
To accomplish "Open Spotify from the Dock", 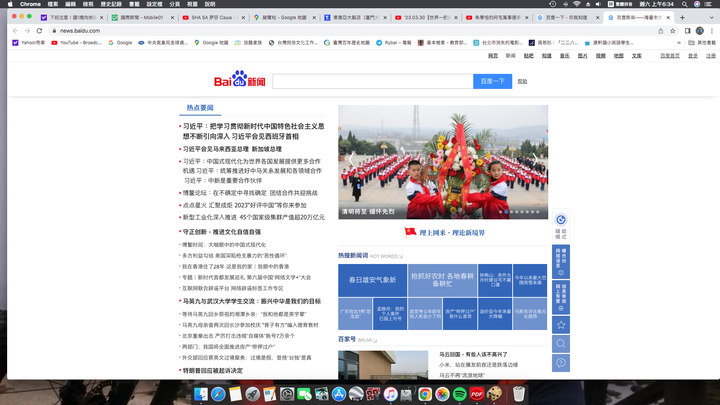I will pos(459,394).
